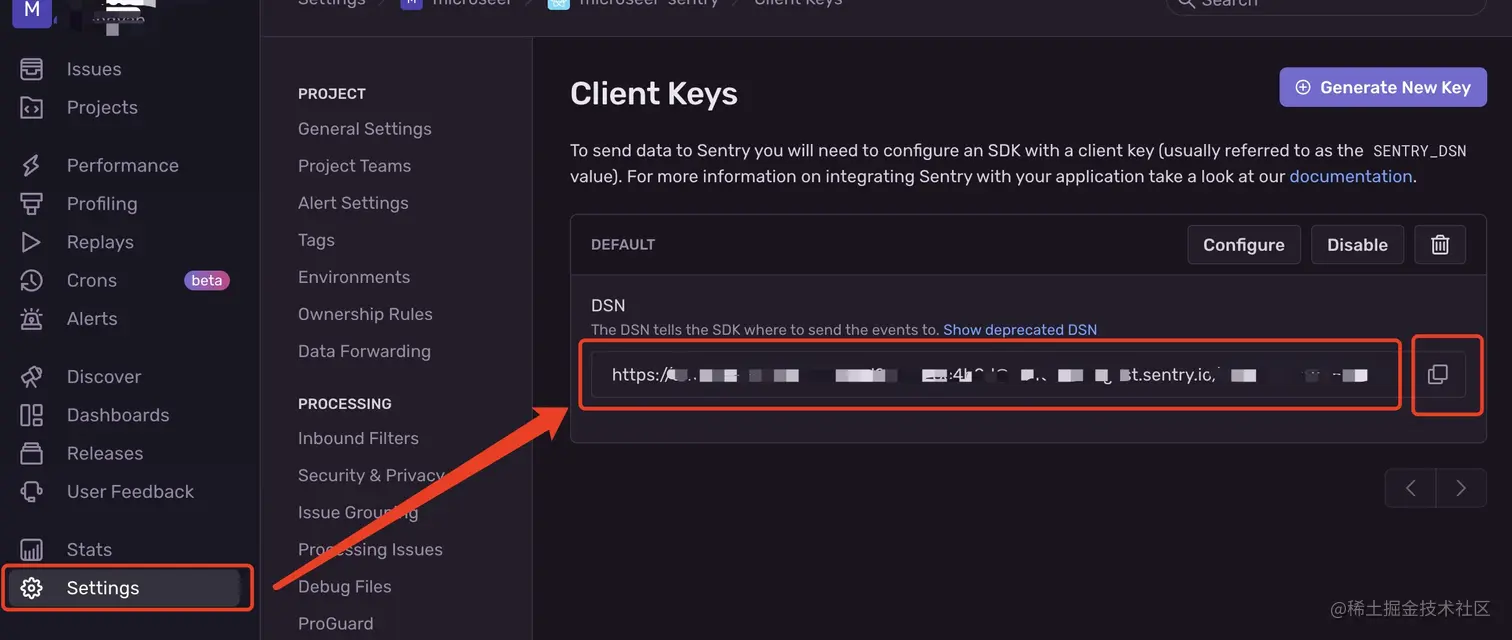1512x640 pixels.
Task: Click the Releases stack icon
Action: point(32,453)
